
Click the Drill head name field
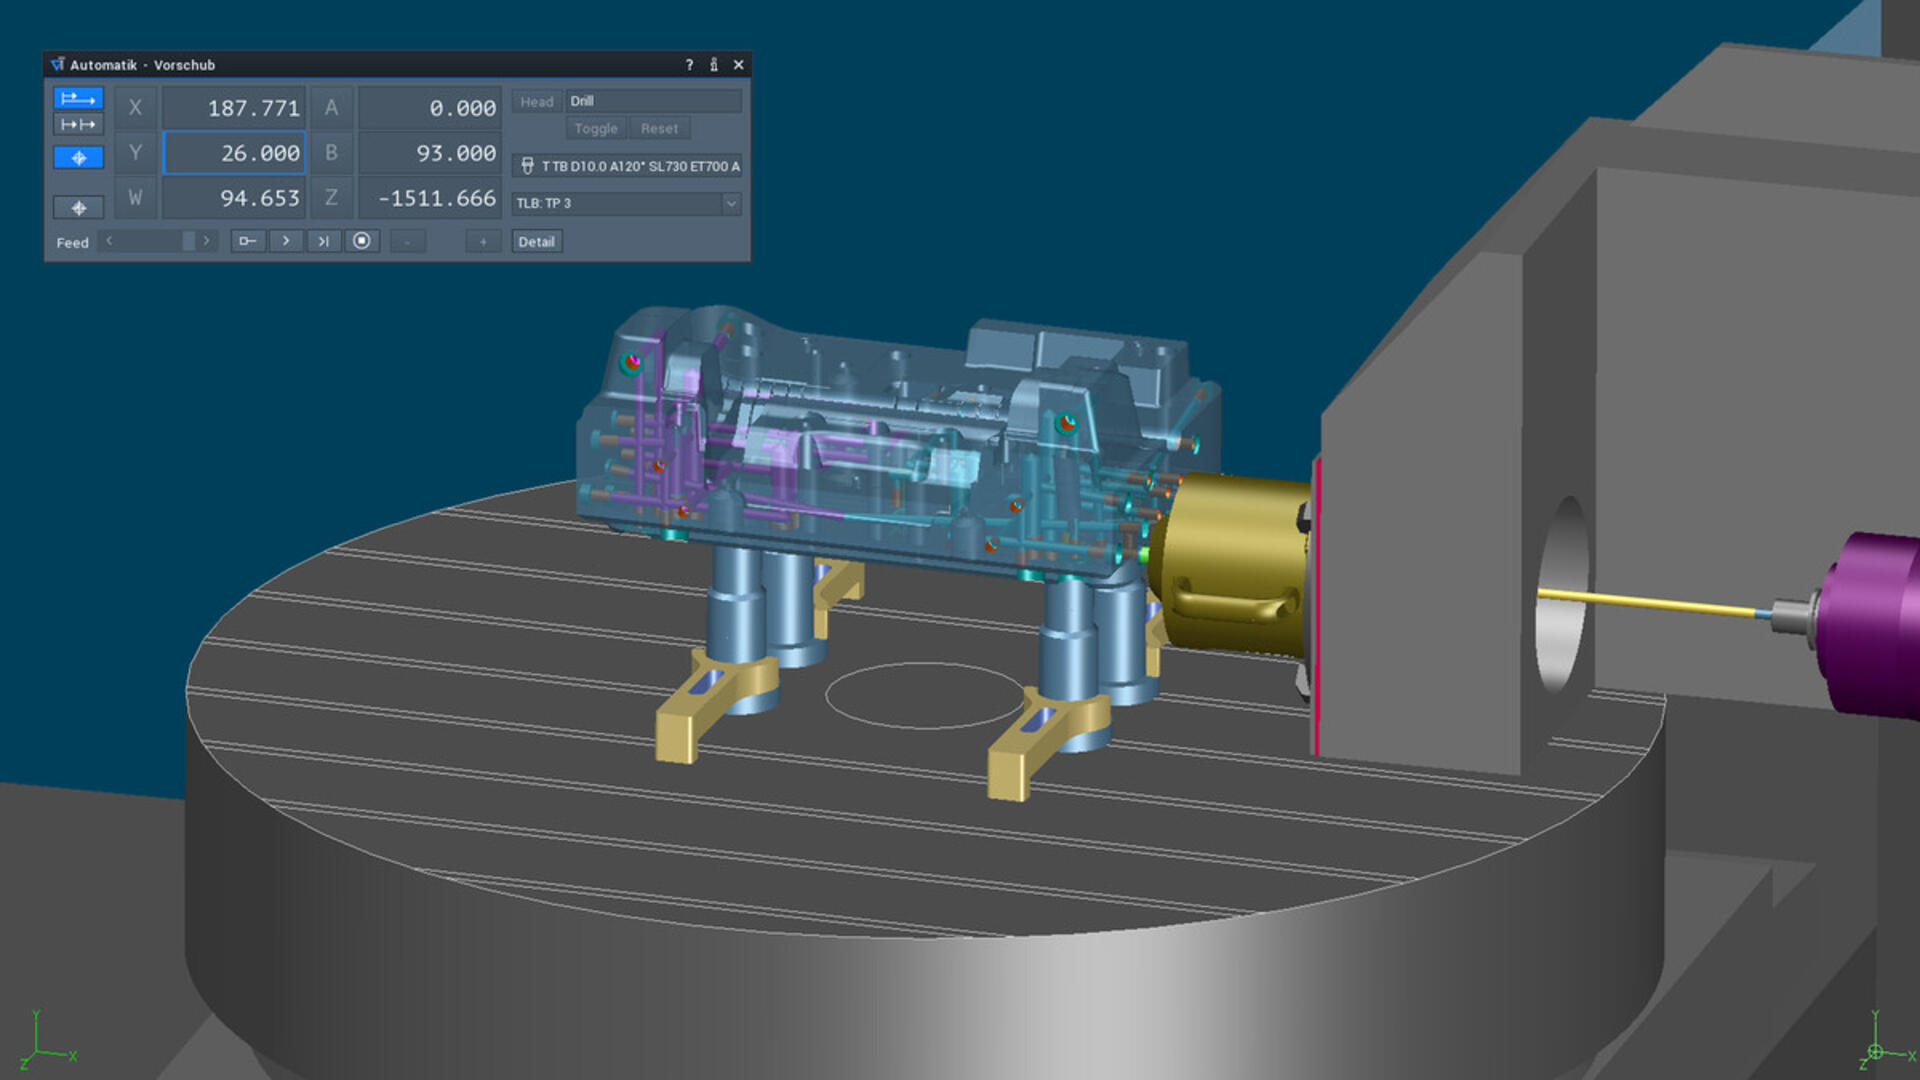(x=652, y=101)
